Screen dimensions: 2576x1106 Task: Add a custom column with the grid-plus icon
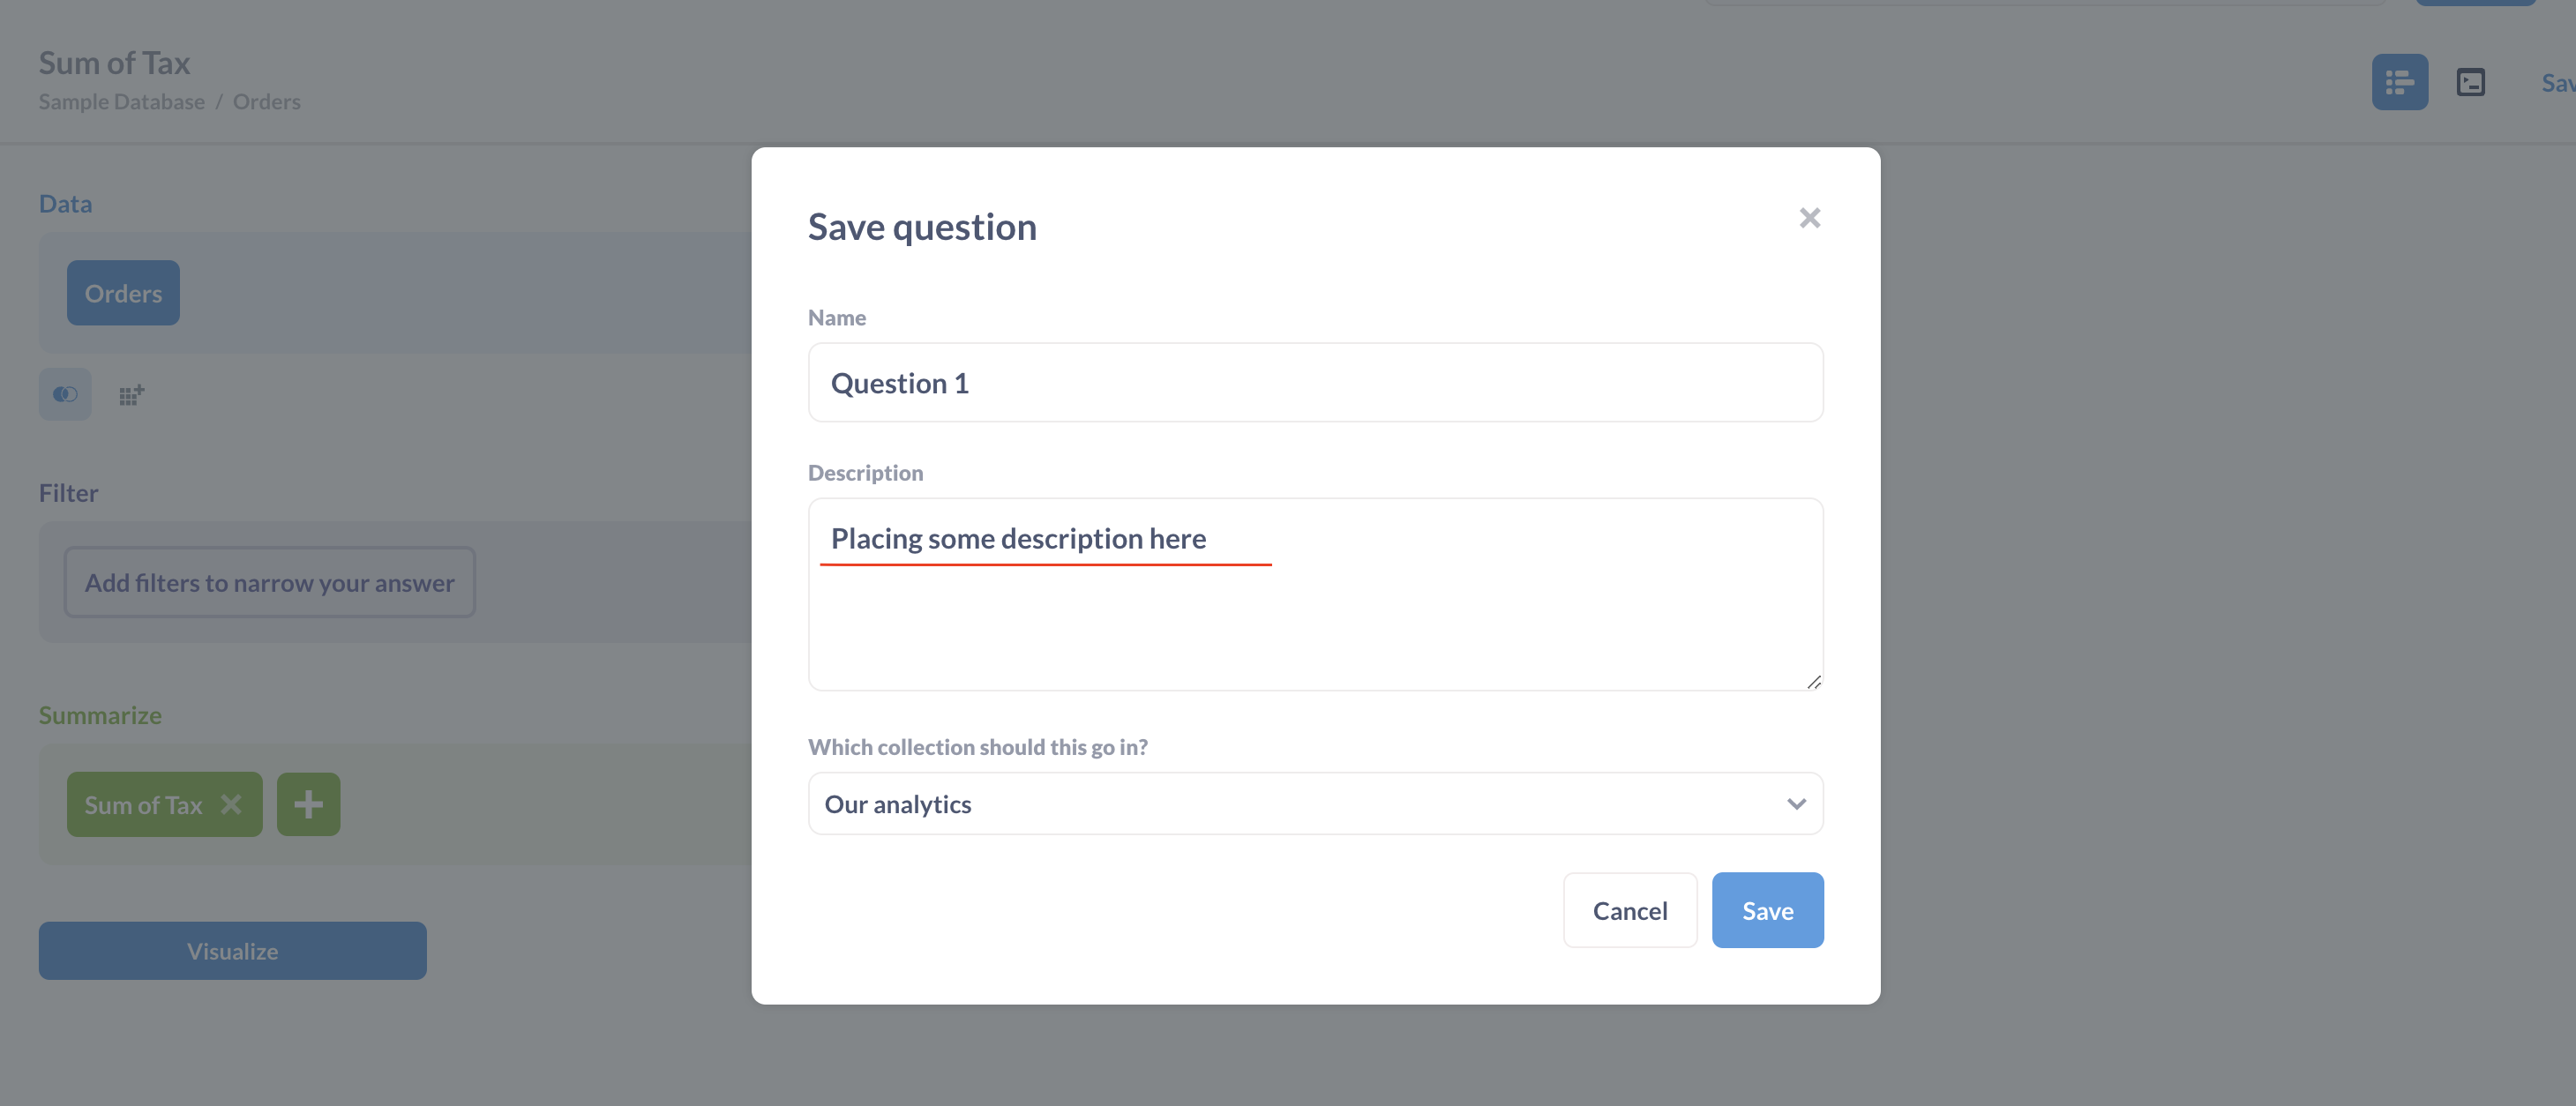pos(131,393)
